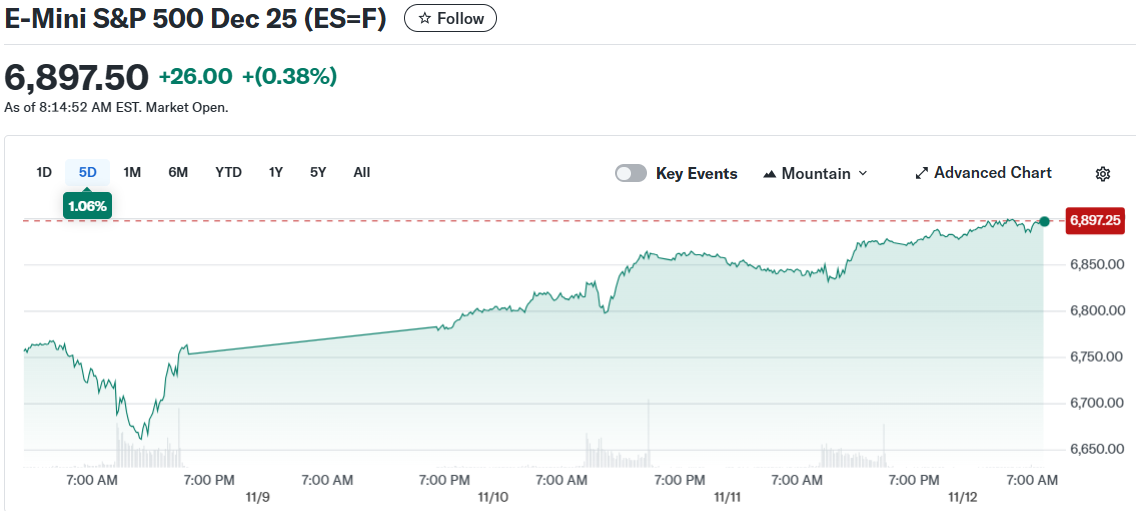Show the All time range

(362, 172)
